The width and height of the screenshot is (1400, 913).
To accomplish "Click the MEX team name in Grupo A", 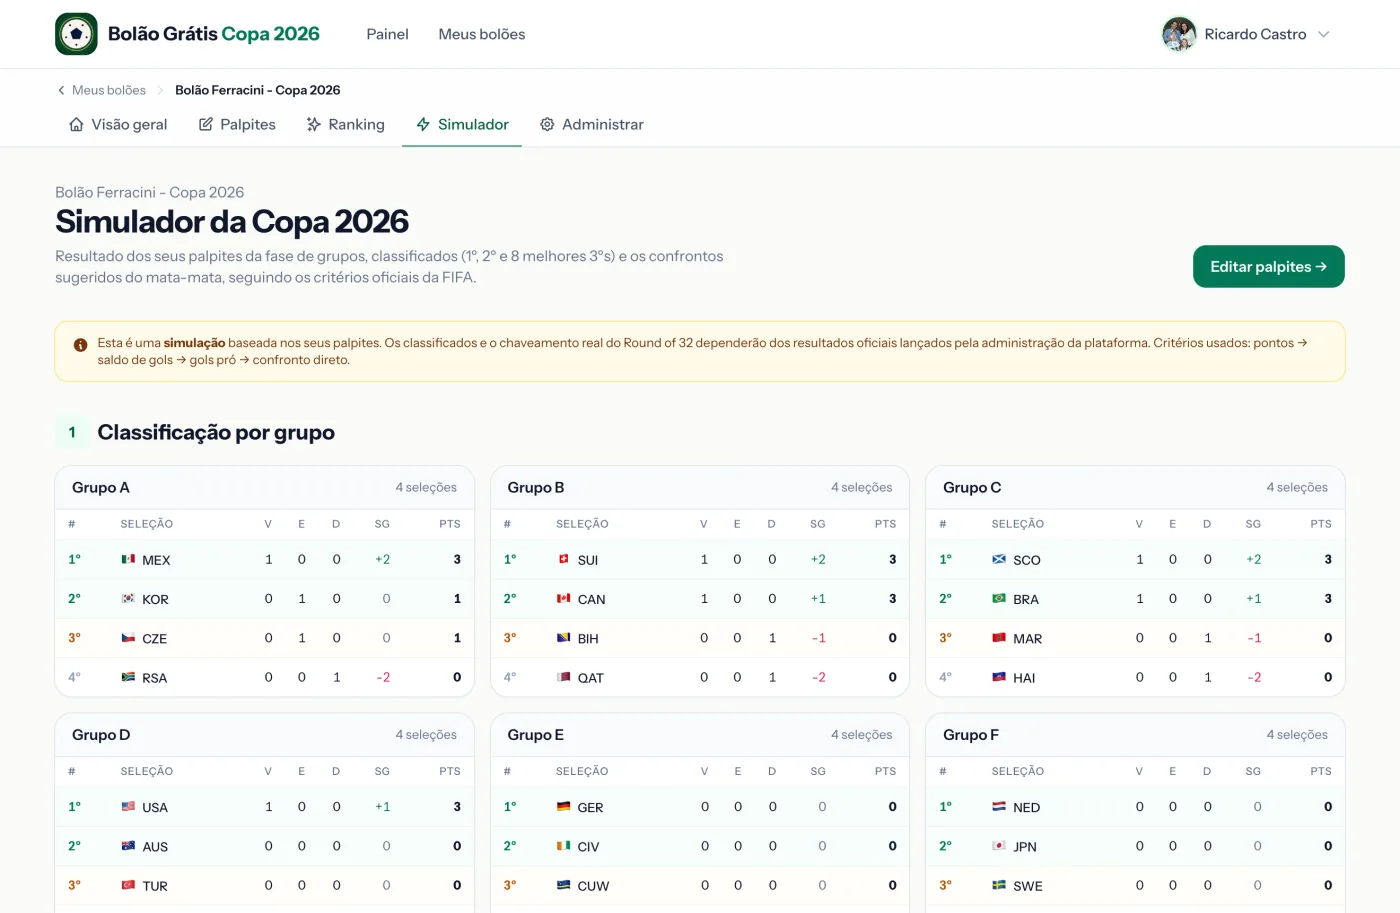I will tap(156, 560).
